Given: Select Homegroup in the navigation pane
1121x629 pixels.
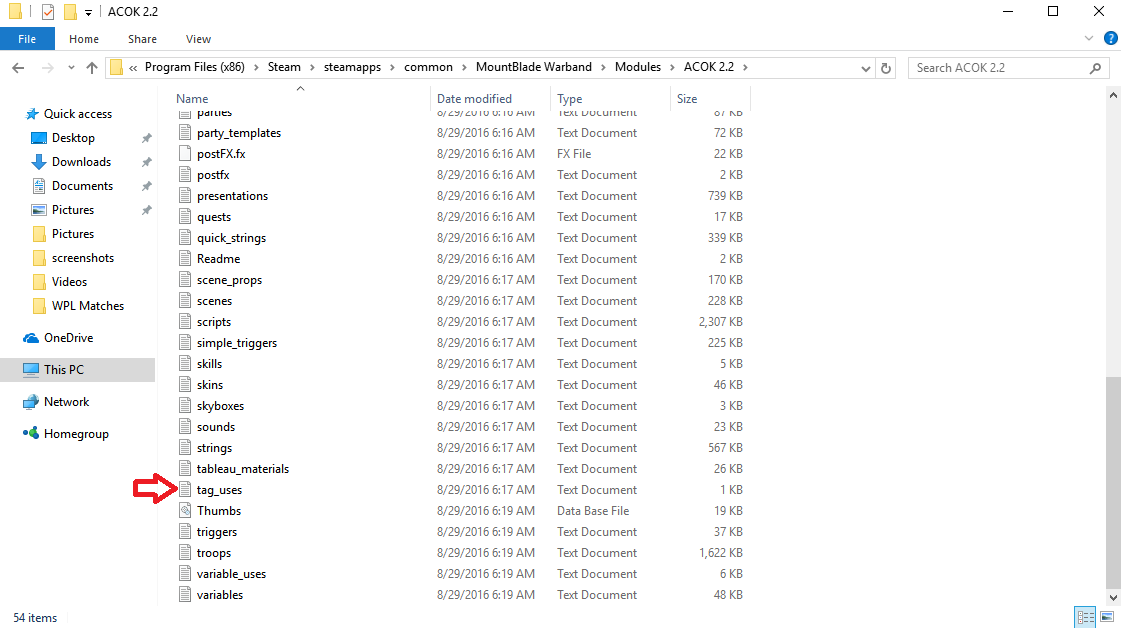Looking at the screenshot, I should [76, 434].
